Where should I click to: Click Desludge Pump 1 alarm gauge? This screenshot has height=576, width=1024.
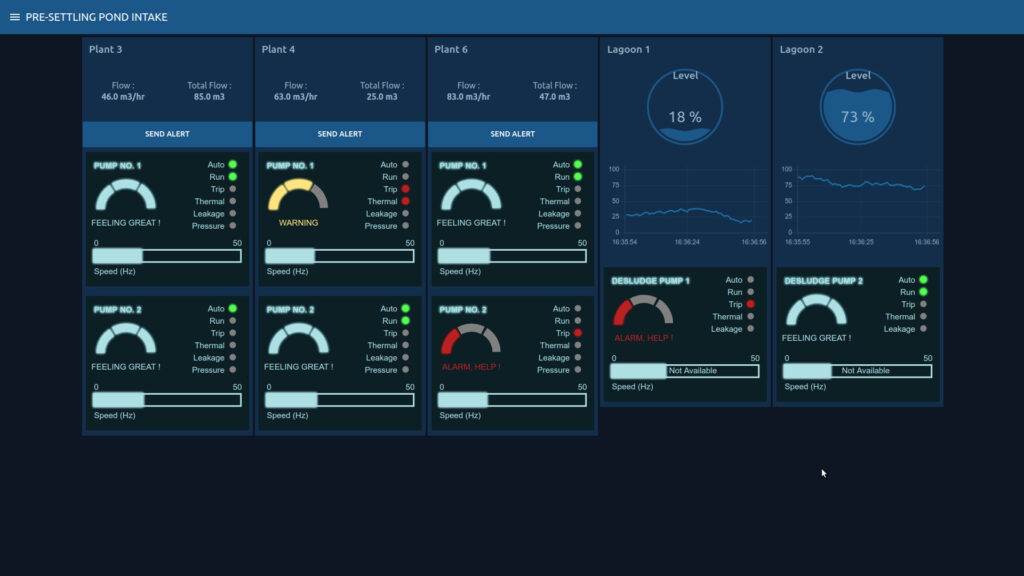[644, 311]
